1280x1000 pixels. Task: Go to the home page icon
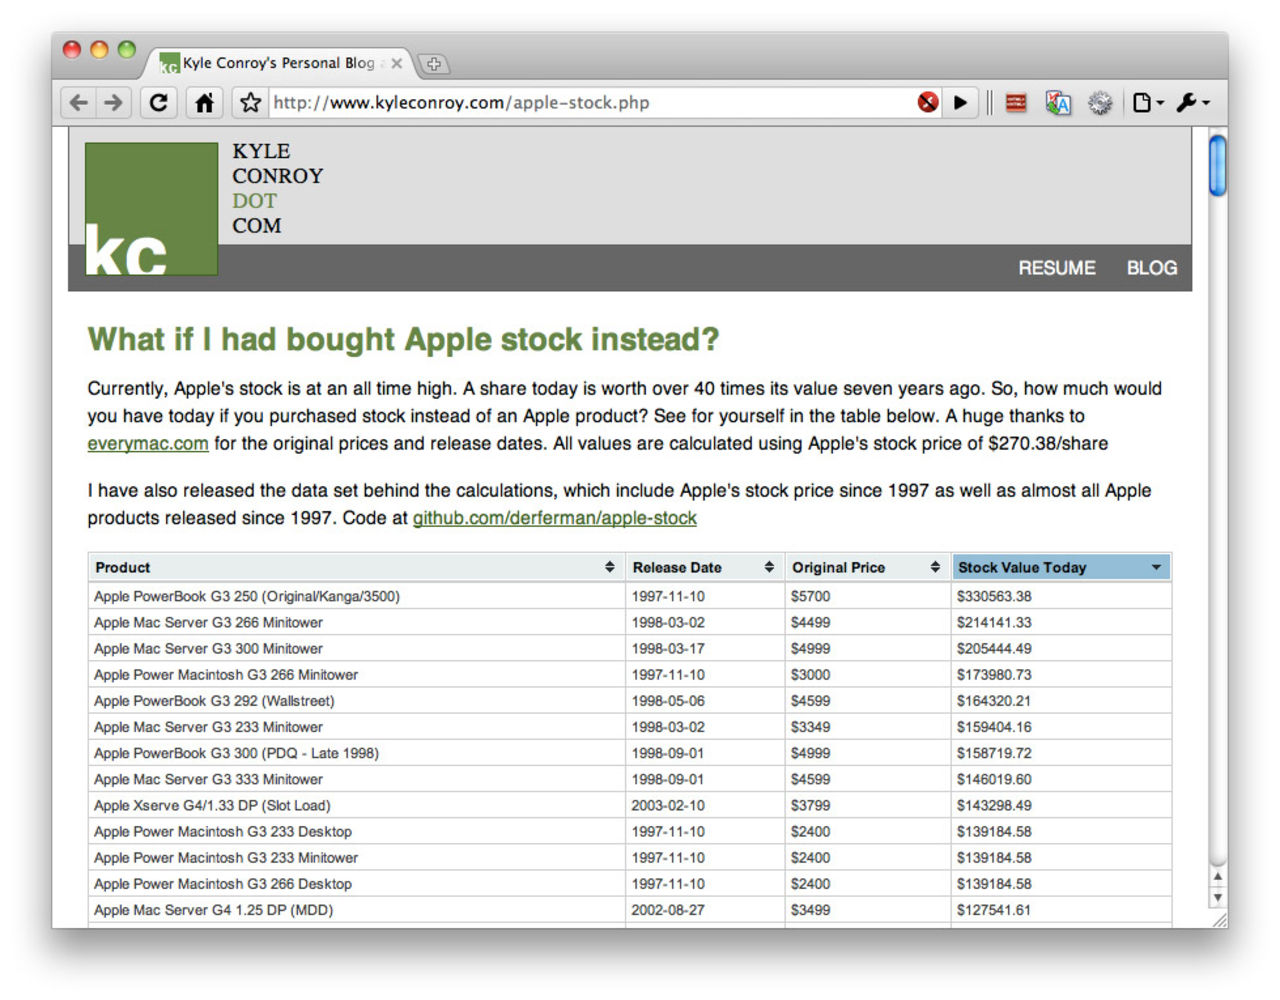coord(204,102)
